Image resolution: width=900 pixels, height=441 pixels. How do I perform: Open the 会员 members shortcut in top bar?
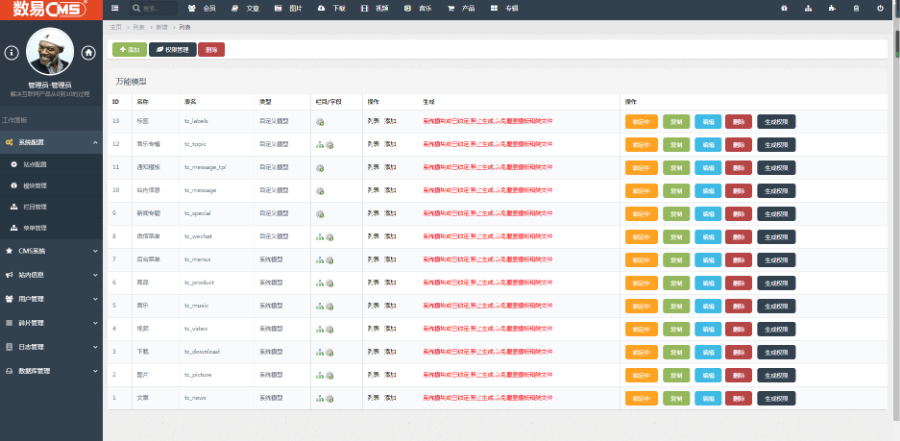pos(201,9)
